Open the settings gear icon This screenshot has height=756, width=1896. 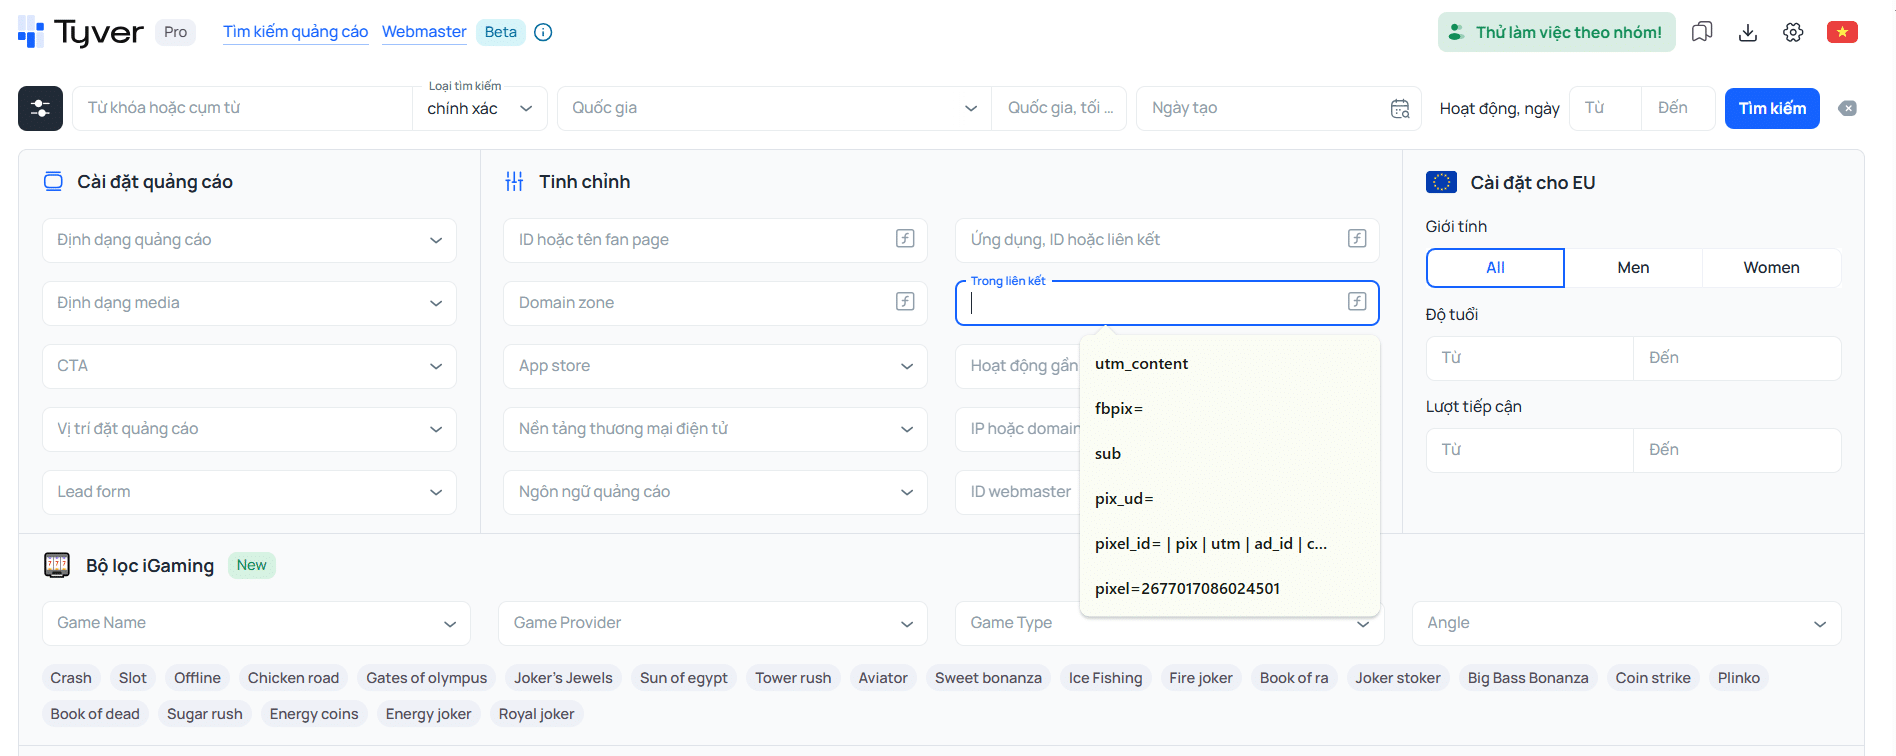1793,32
